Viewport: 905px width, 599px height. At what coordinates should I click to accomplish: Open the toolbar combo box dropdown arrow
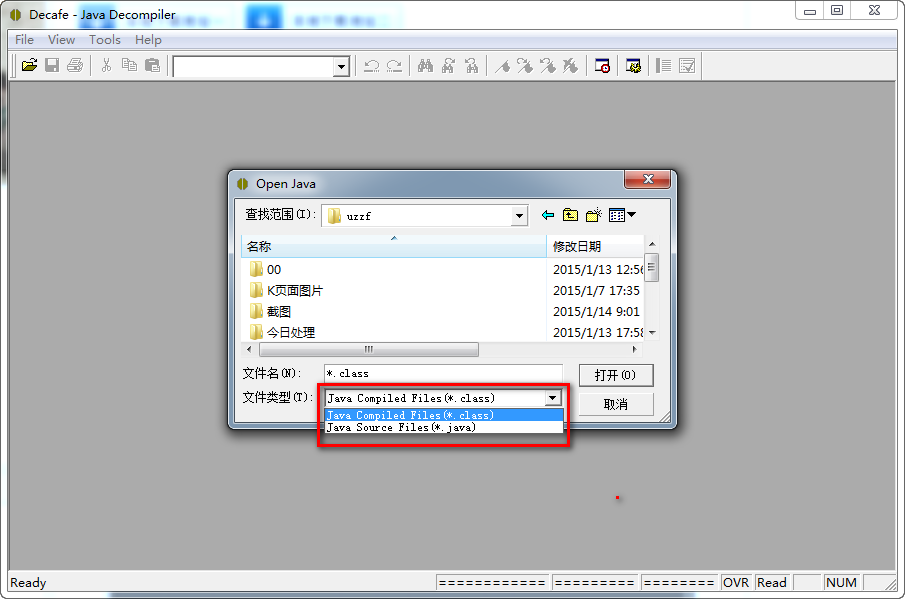coord(342,67)
